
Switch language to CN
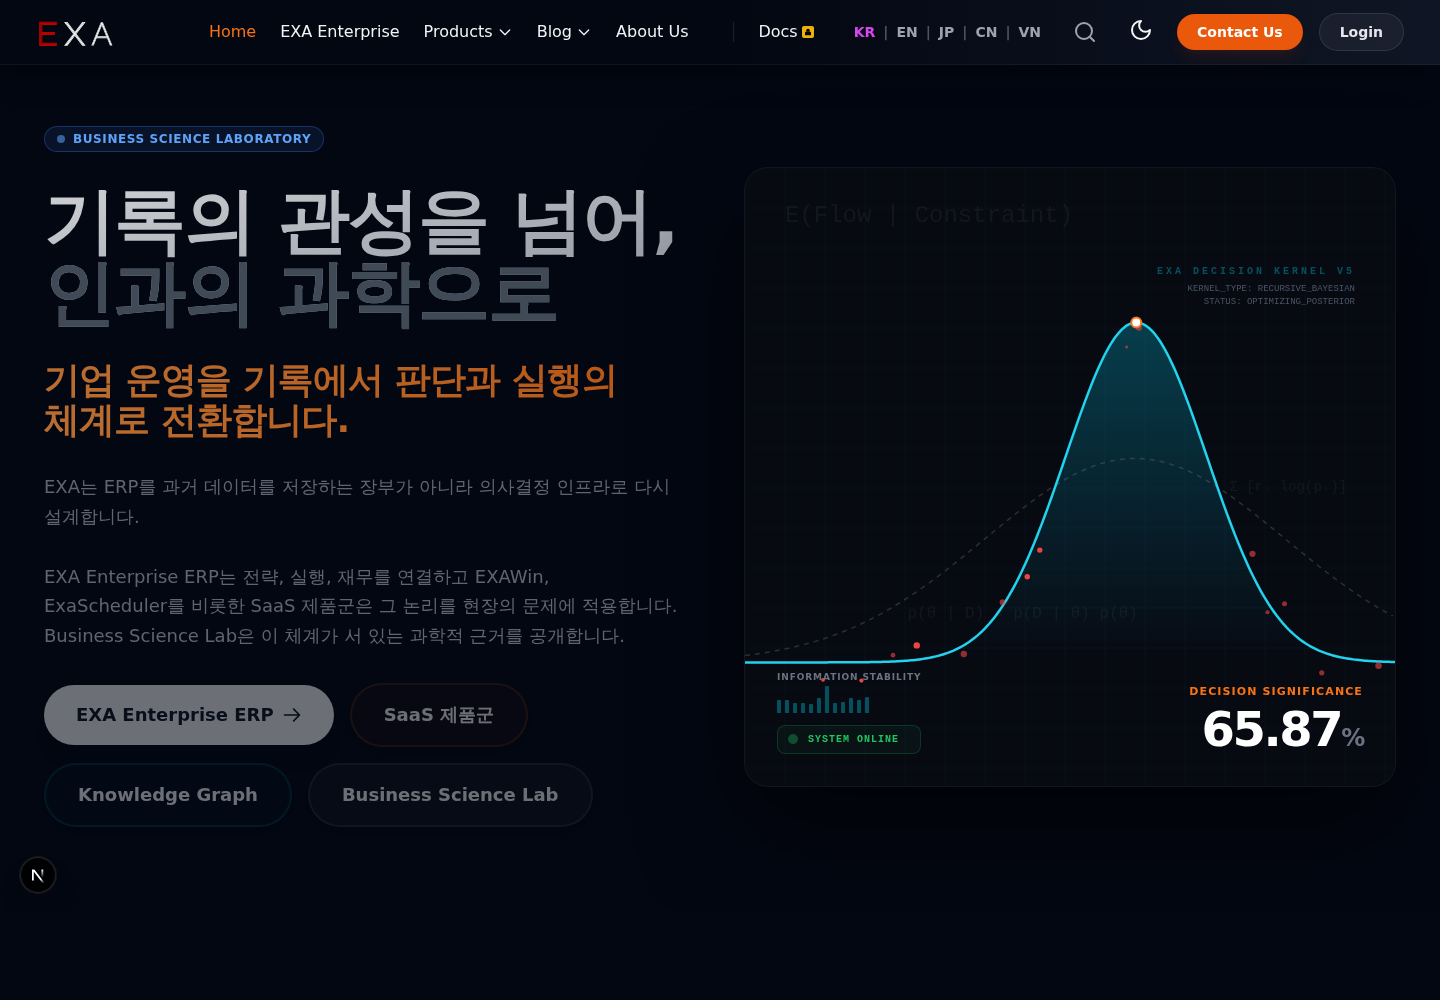[x=986, y=32]
